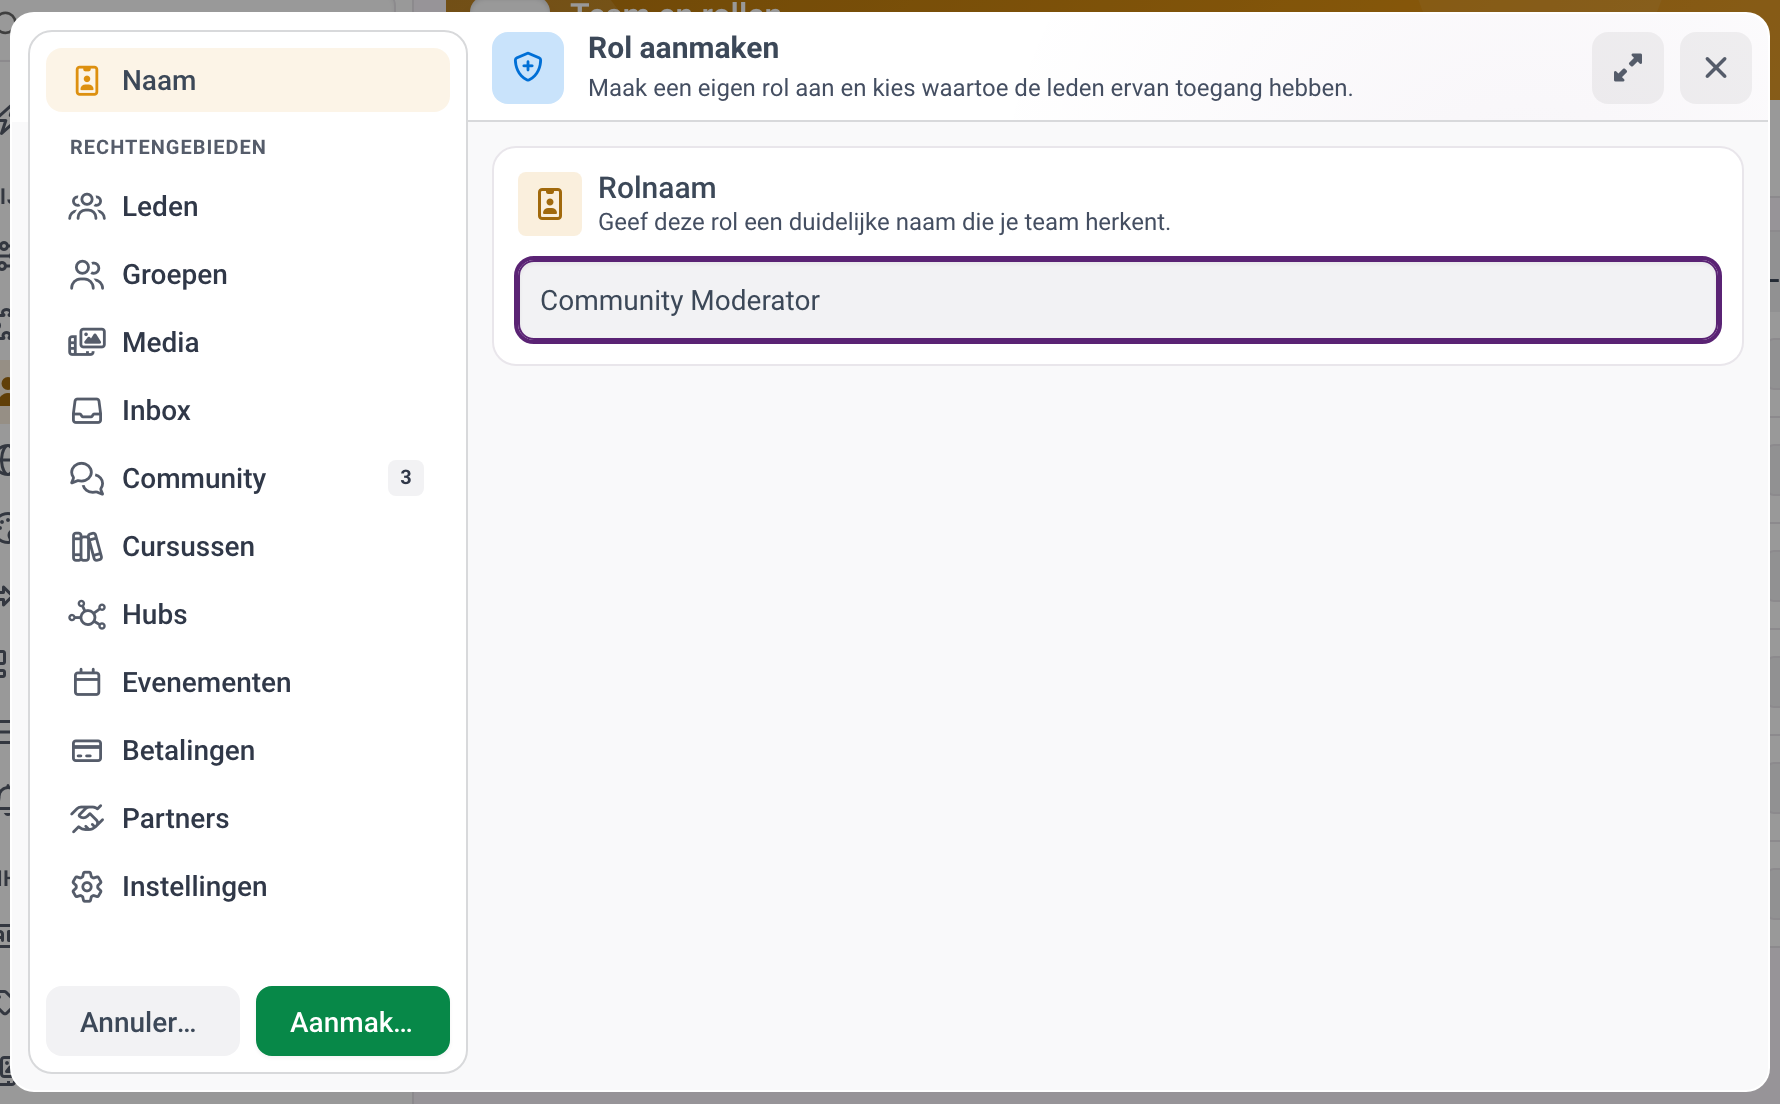The width and height of the screenshot is (1780, 1104).
Task: Click the Betalingen credit card icon
Action: coord(87,750)
